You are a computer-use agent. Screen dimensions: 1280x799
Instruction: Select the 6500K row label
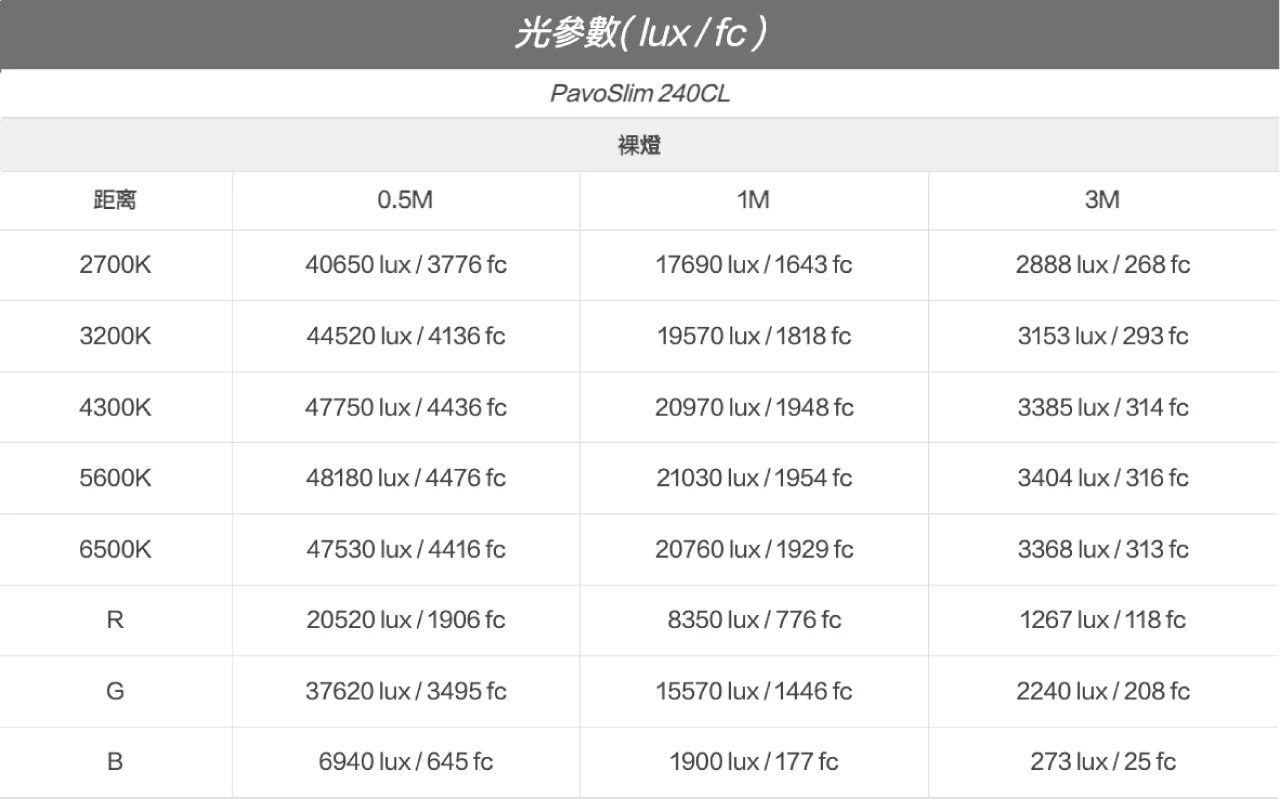[x=115, y=549]
